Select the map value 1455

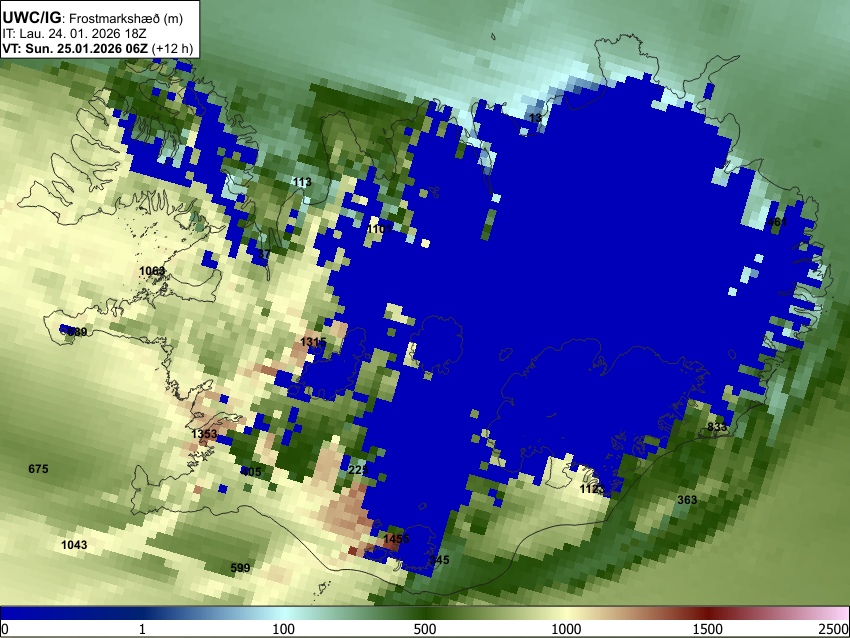(x=396, y=539)
